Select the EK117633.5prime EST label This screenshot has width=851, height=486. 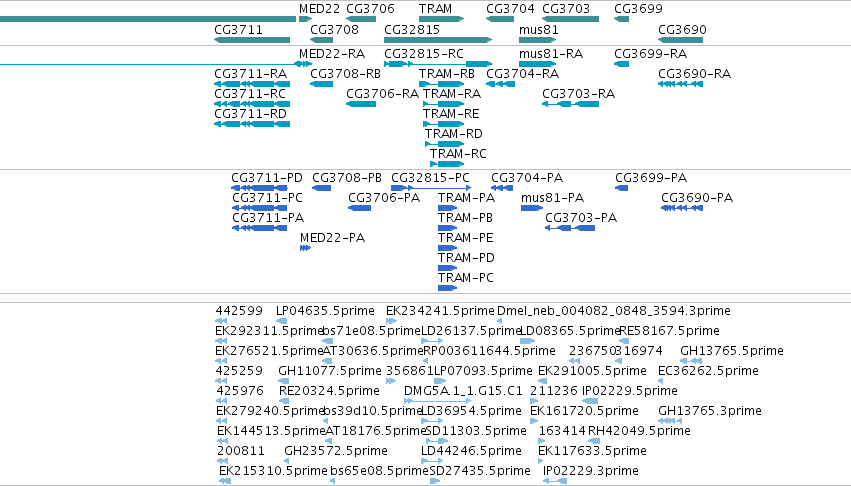click(x=592, y=452)
